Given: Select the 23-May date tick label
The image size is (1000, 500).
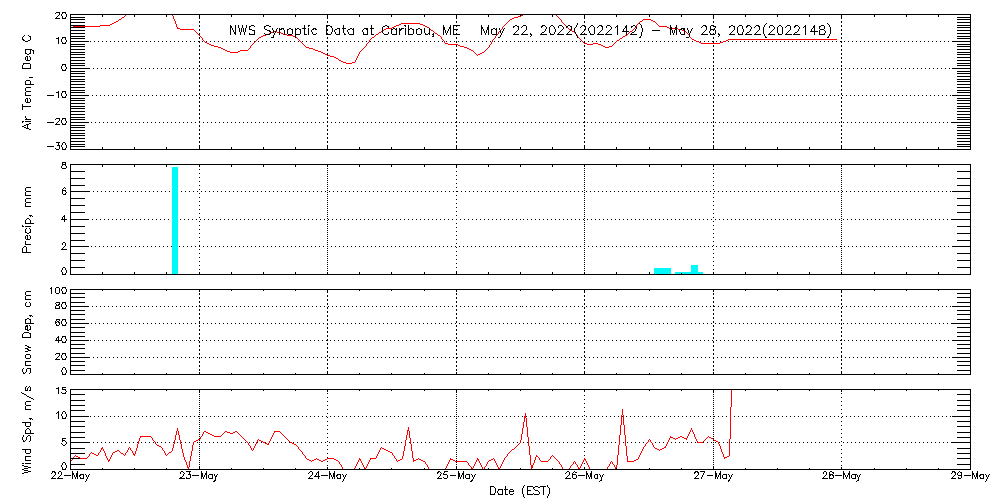Looking at the screenshot, I should click(x=199, y=477).
